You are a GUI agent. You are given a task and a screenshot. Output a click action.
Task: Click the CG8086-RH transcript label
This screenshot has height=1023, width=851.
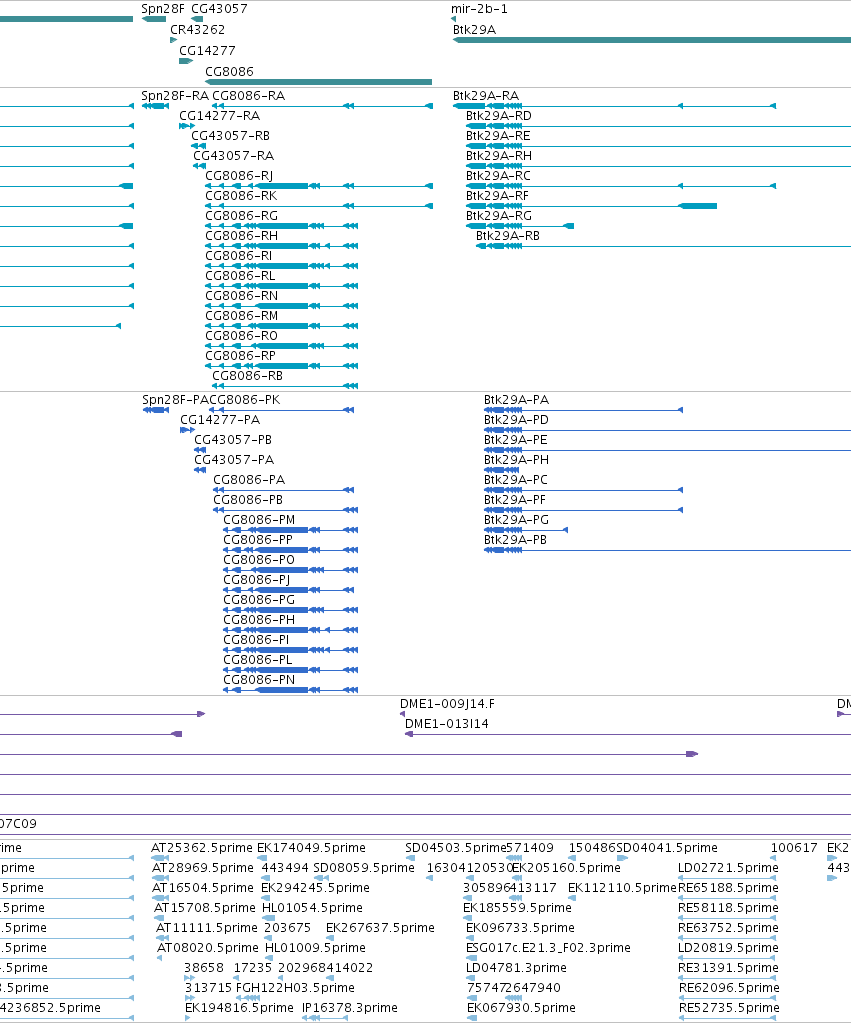point(241,236)
